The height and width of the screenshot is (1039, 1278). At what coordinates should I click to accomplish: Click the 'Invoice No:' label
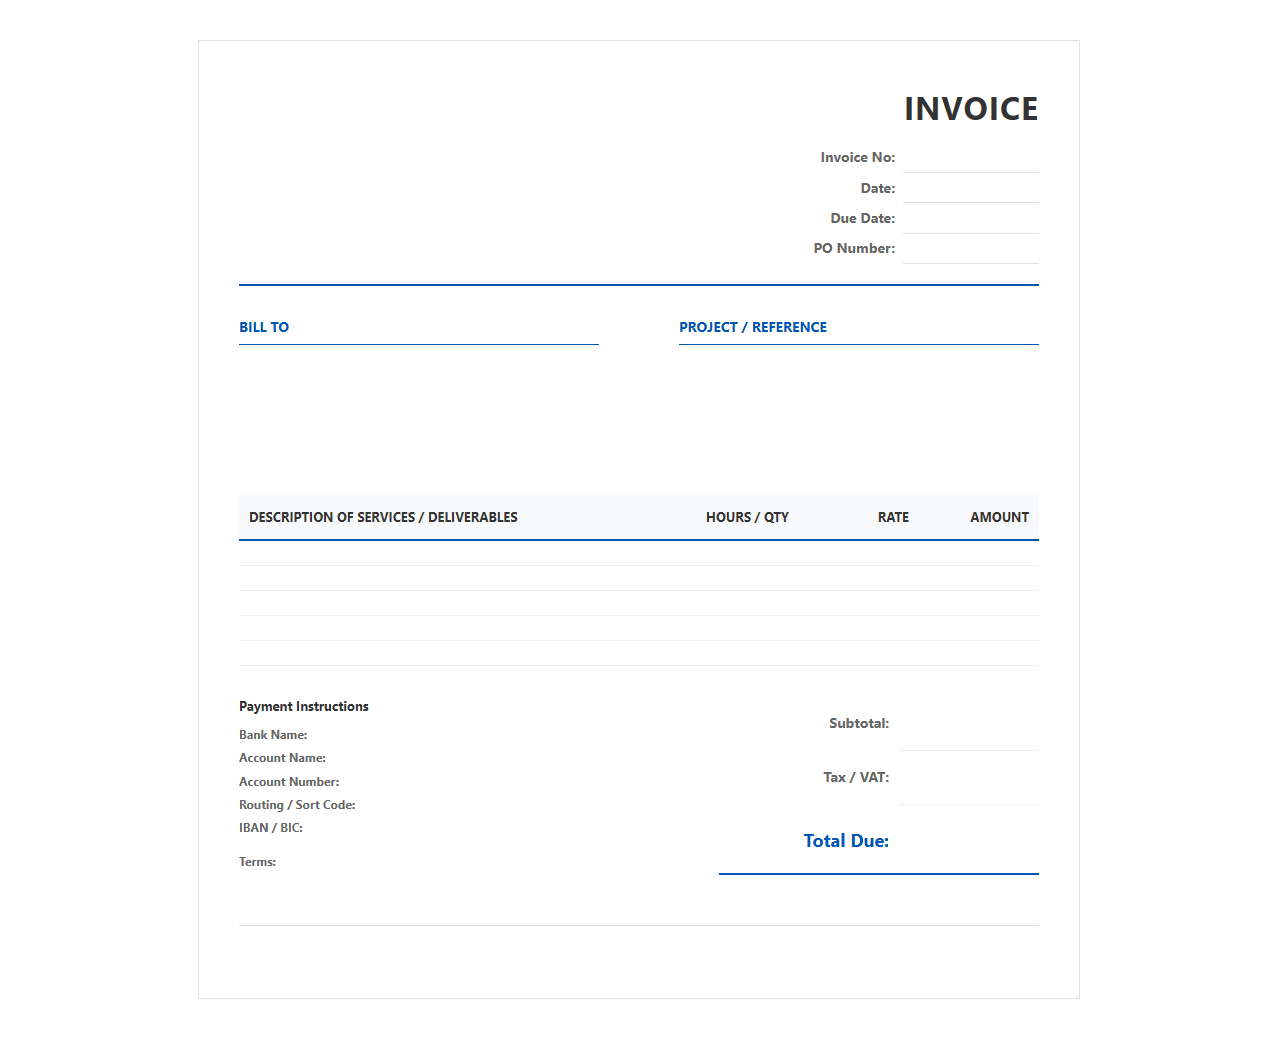(x=857, y=158)
